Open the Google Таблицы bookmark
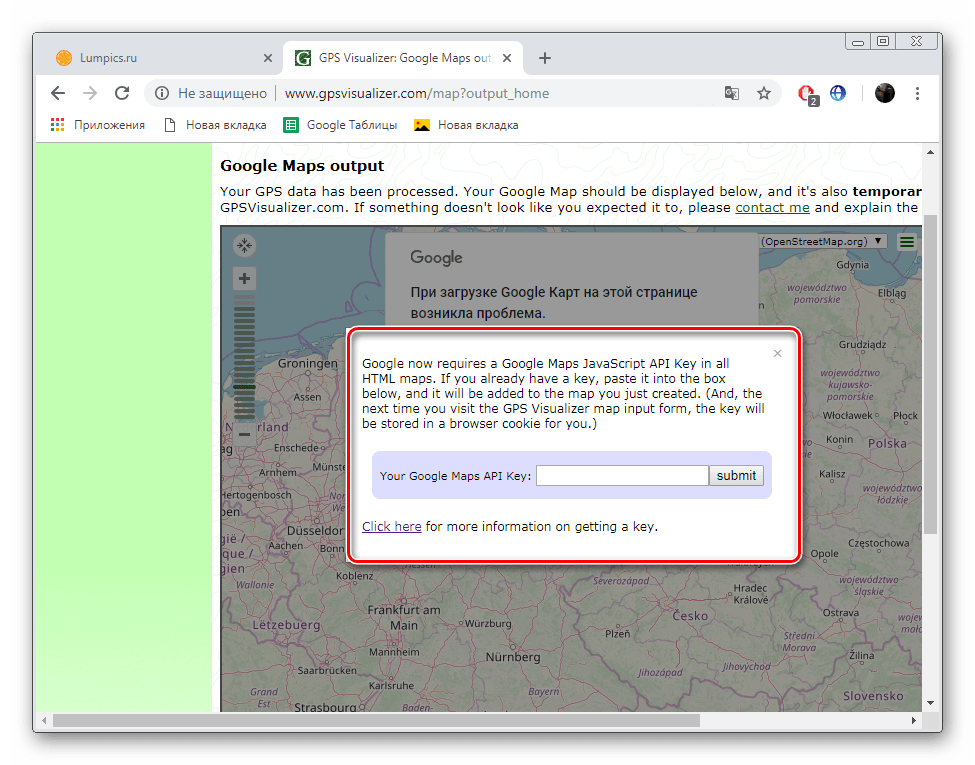Image resolution: width=975 pixels, height=765 pixels. point(341,125)
